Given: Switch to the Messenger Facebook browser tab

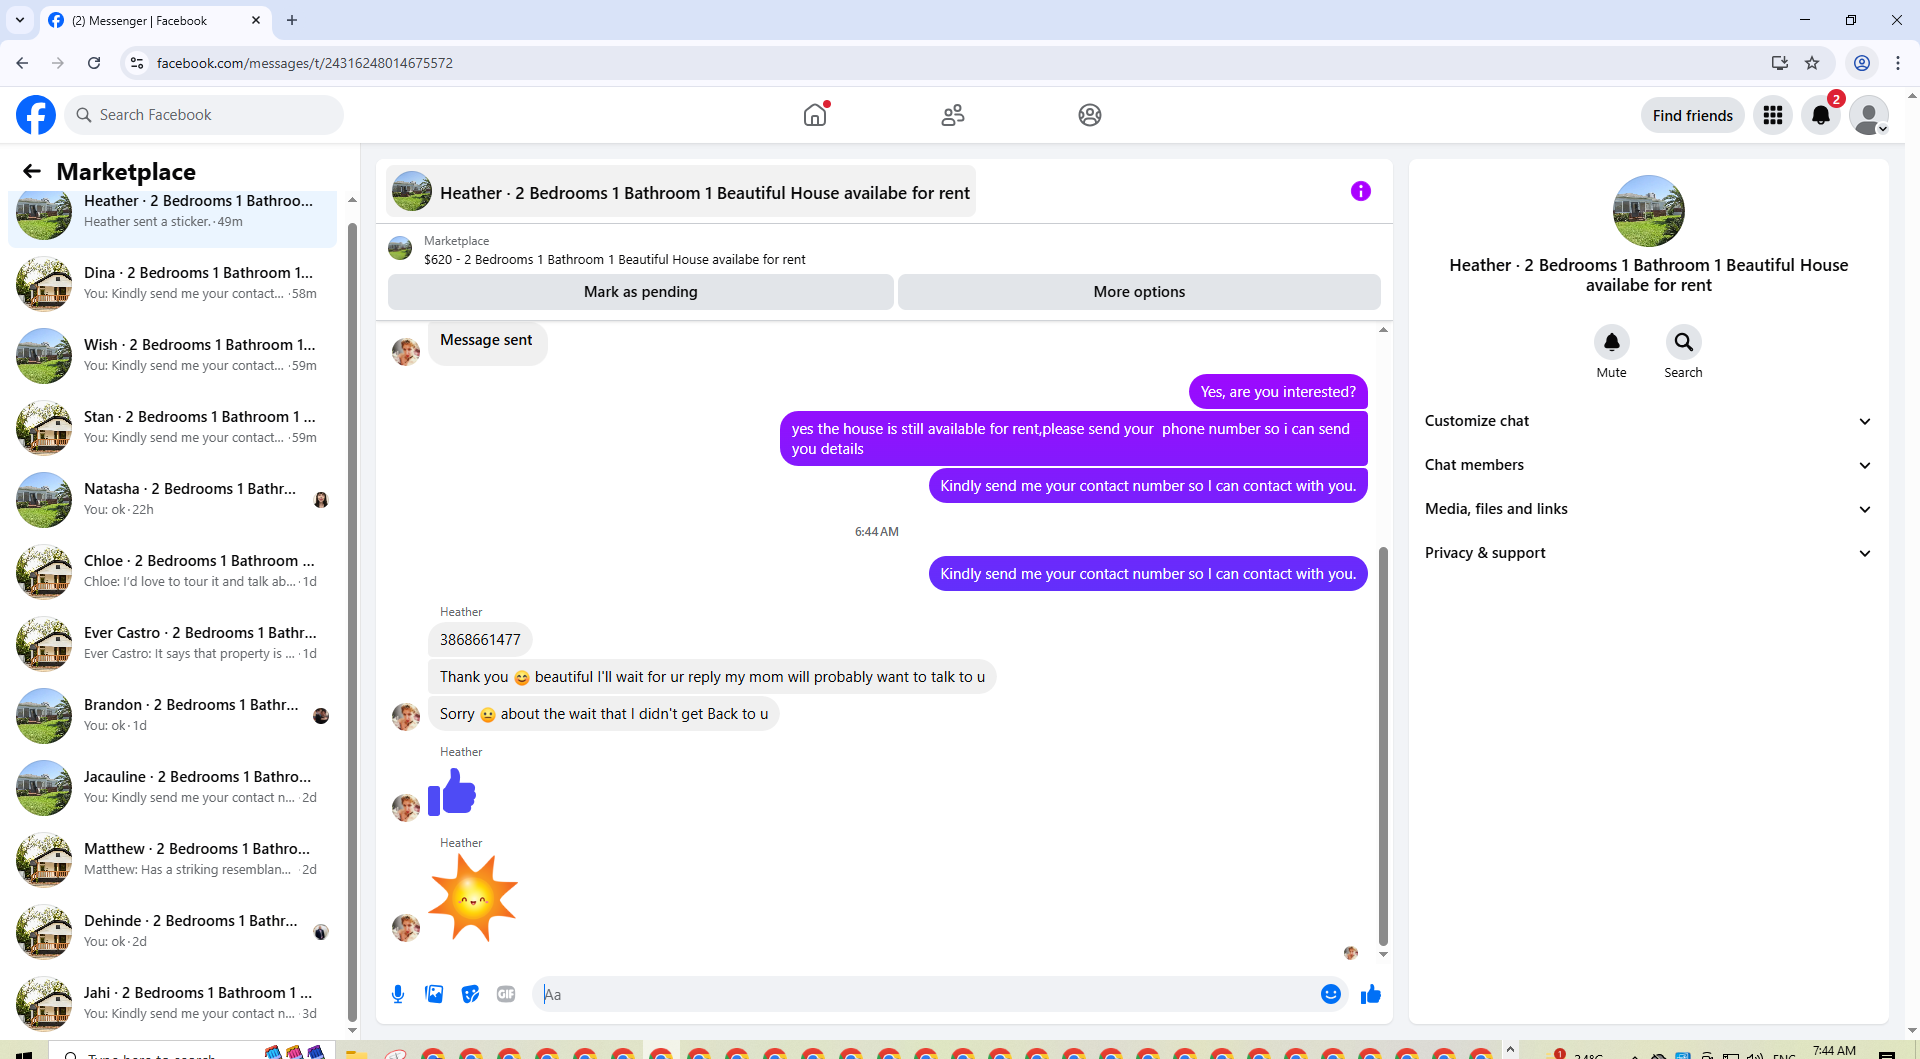Looking at the screenshot, I should [155, 20].
